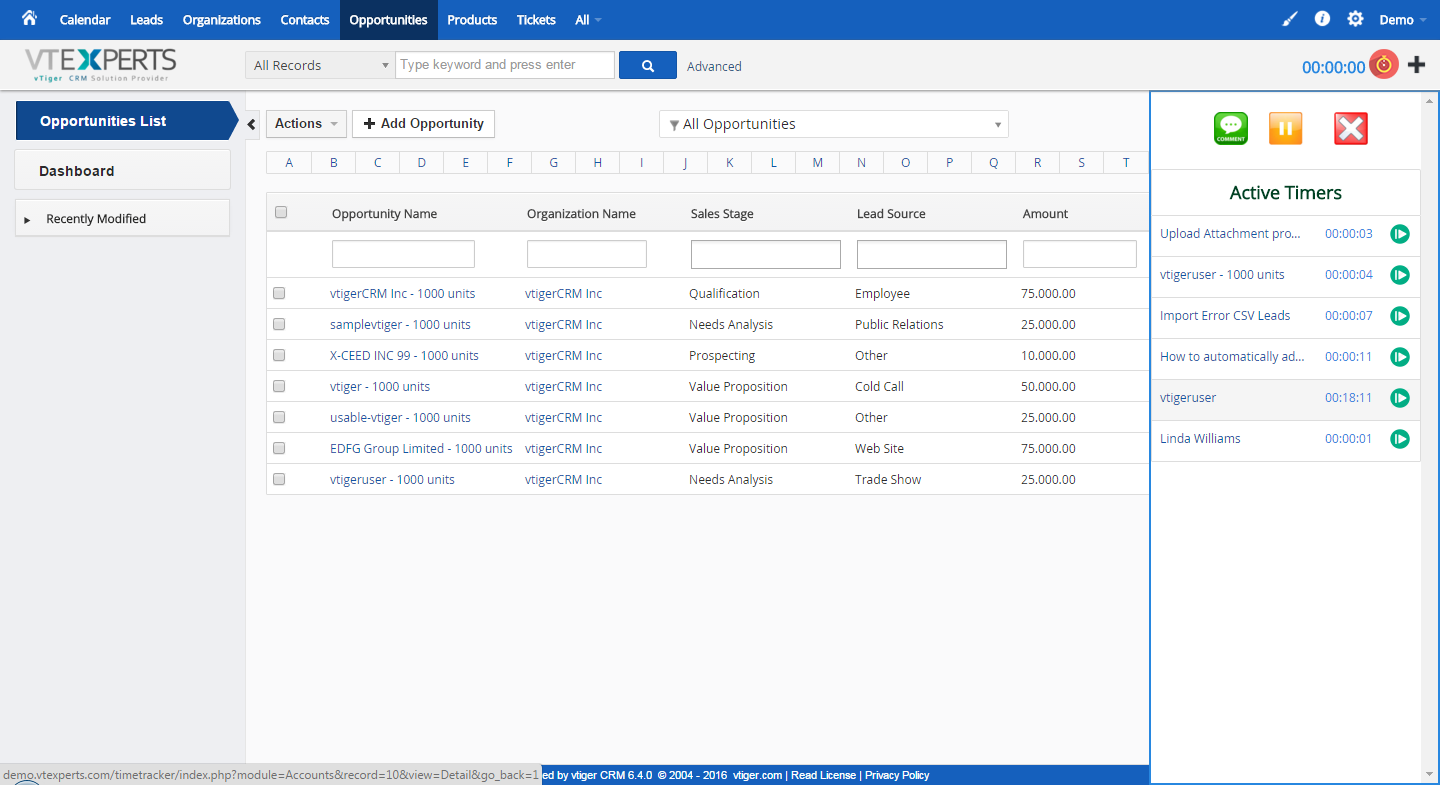Click the search magnifier button
Screen dimensions: 1440x785
coord(648,65)
